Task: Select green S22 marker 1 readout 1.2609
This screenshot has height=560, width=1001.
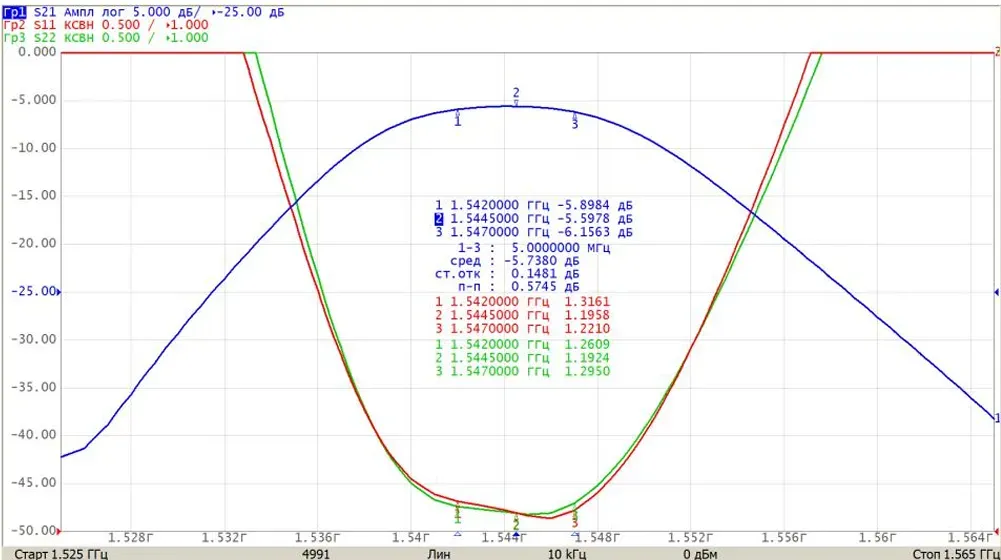Action: [522, 345]
